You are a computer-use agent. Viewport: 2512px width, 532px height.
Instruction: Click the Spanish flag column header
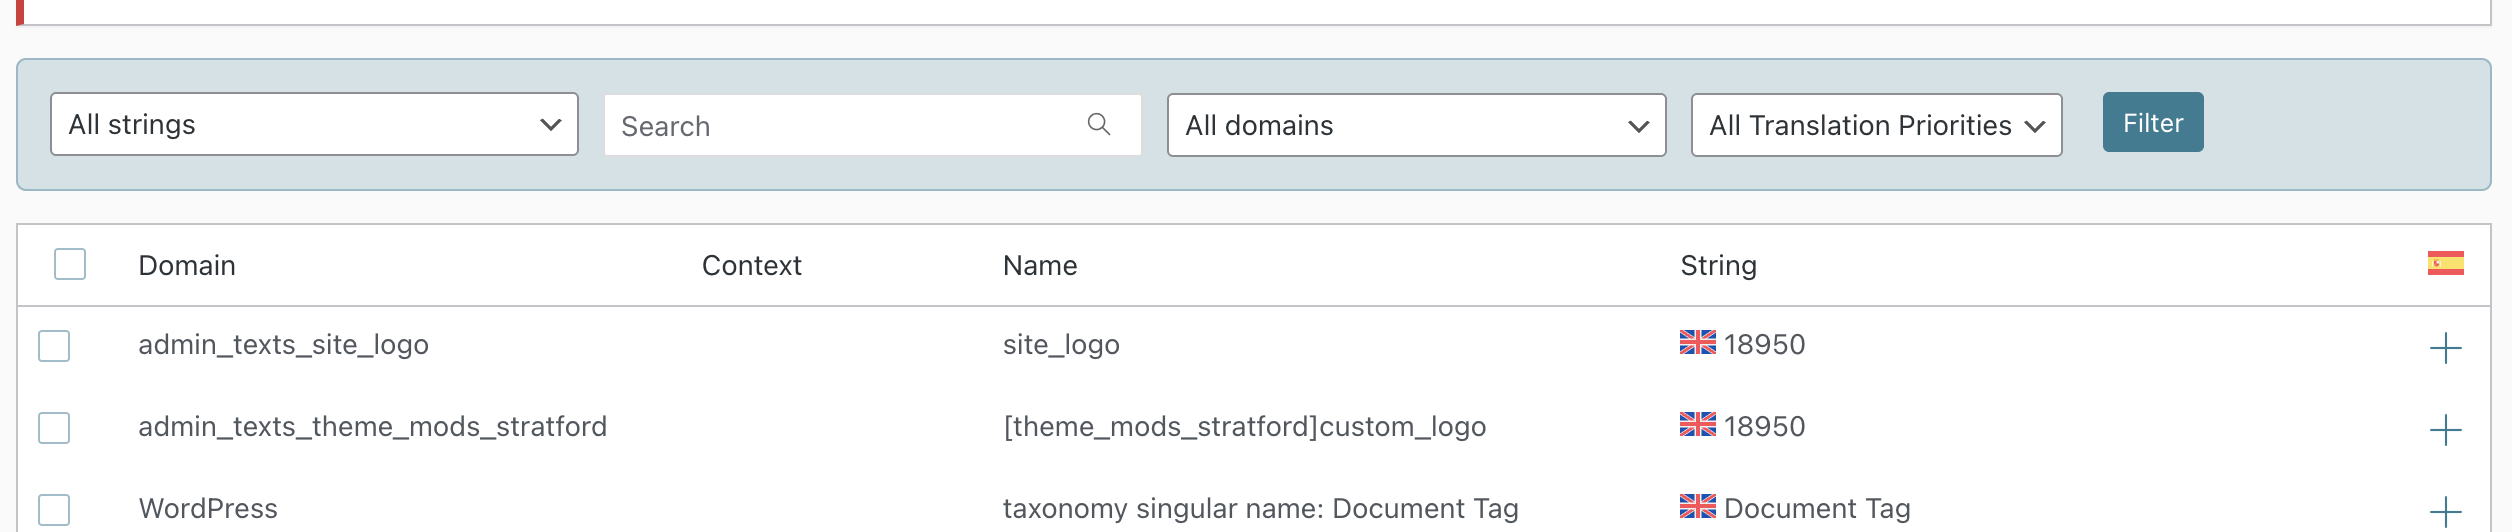point(2445,263)
